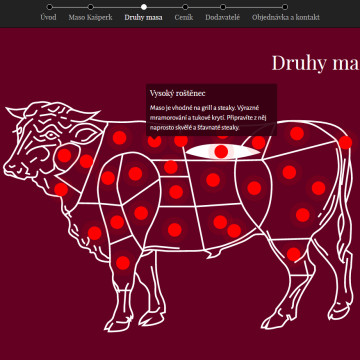
Task: Select the red dot on cow's cheek
Action: 65,155
